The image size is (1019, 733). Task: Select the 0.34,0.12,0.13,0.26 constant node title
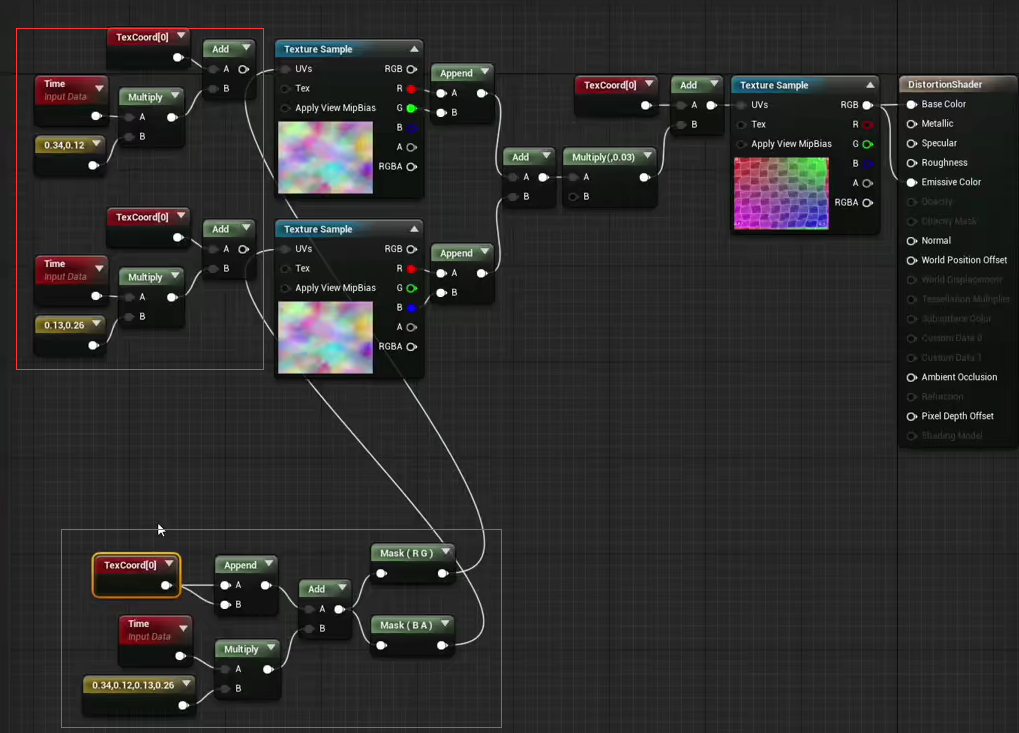click(x=133, y=685)
